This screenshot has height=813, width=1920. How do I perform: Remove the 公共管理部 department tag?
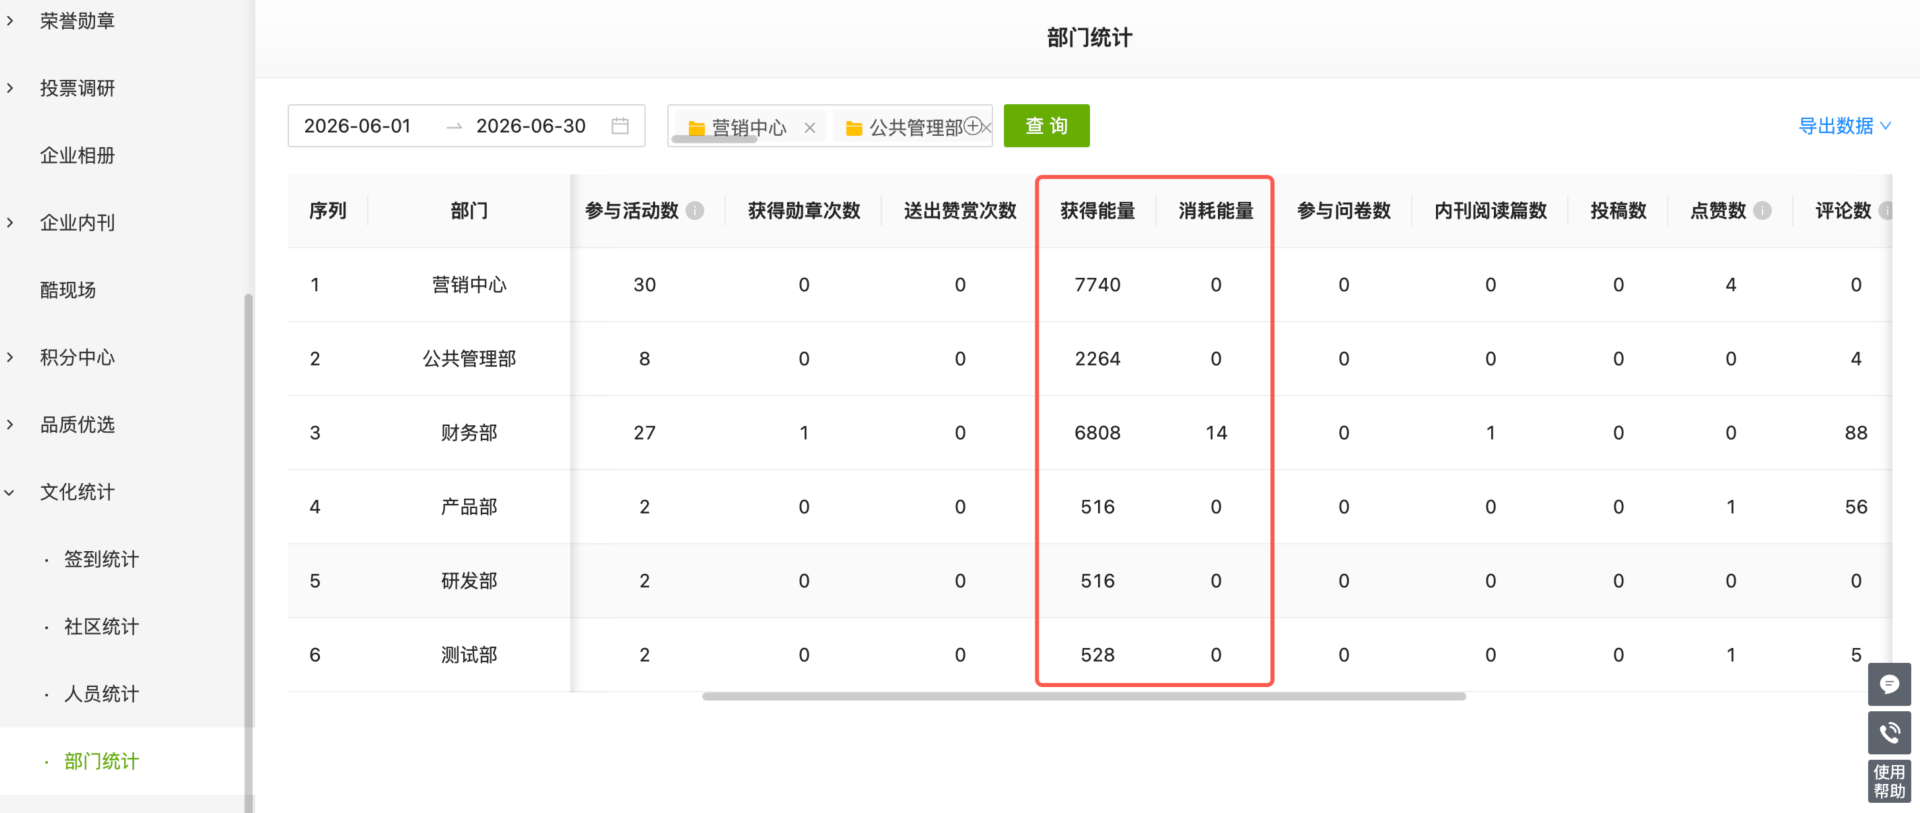[987, 128]
